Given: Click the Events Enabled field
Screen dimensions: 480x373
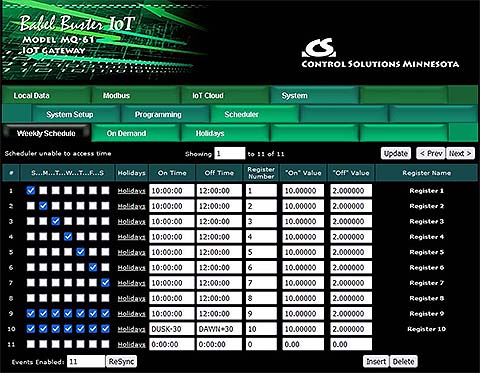Looking at the screenshot, I should pyautogui.click(x=86, y=361).
